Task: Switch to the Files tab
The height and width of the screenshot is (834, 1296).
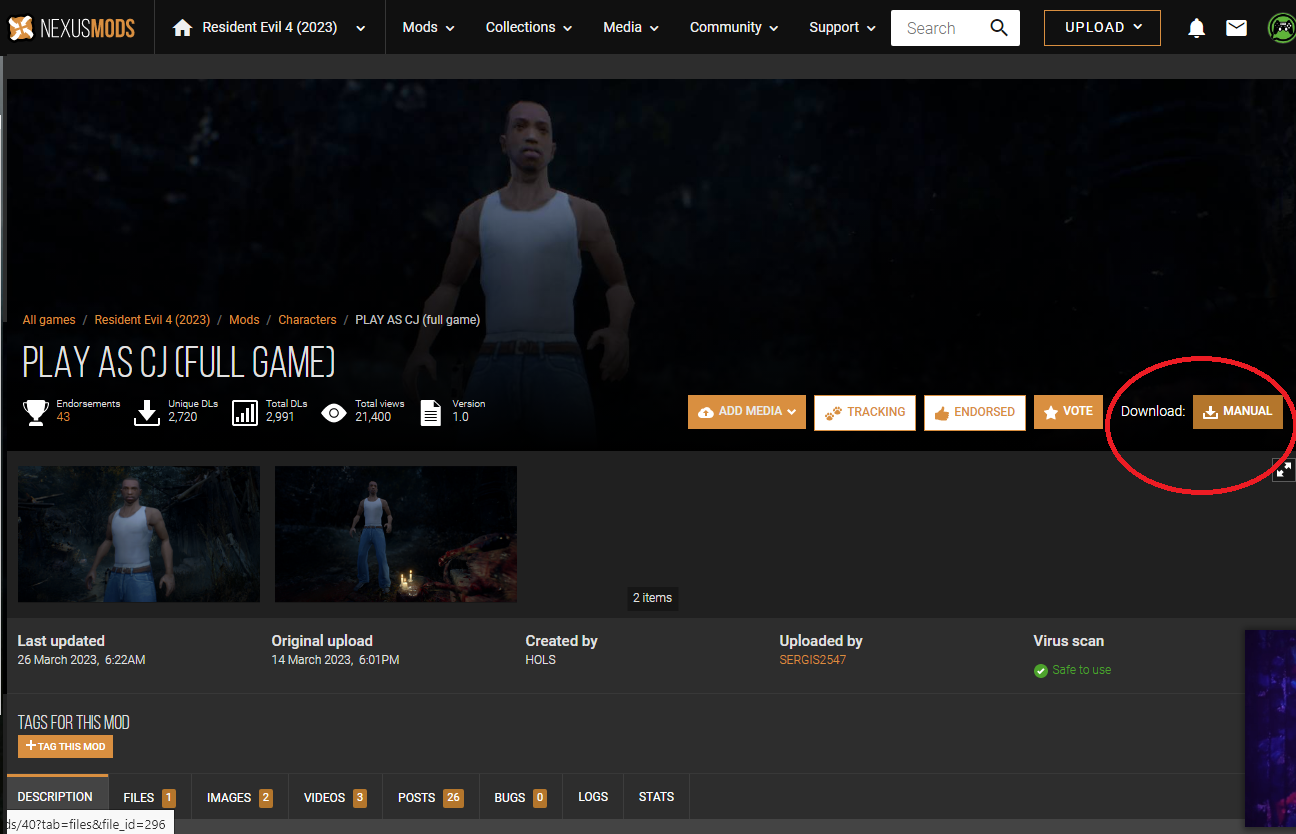Action: [149, 797]
